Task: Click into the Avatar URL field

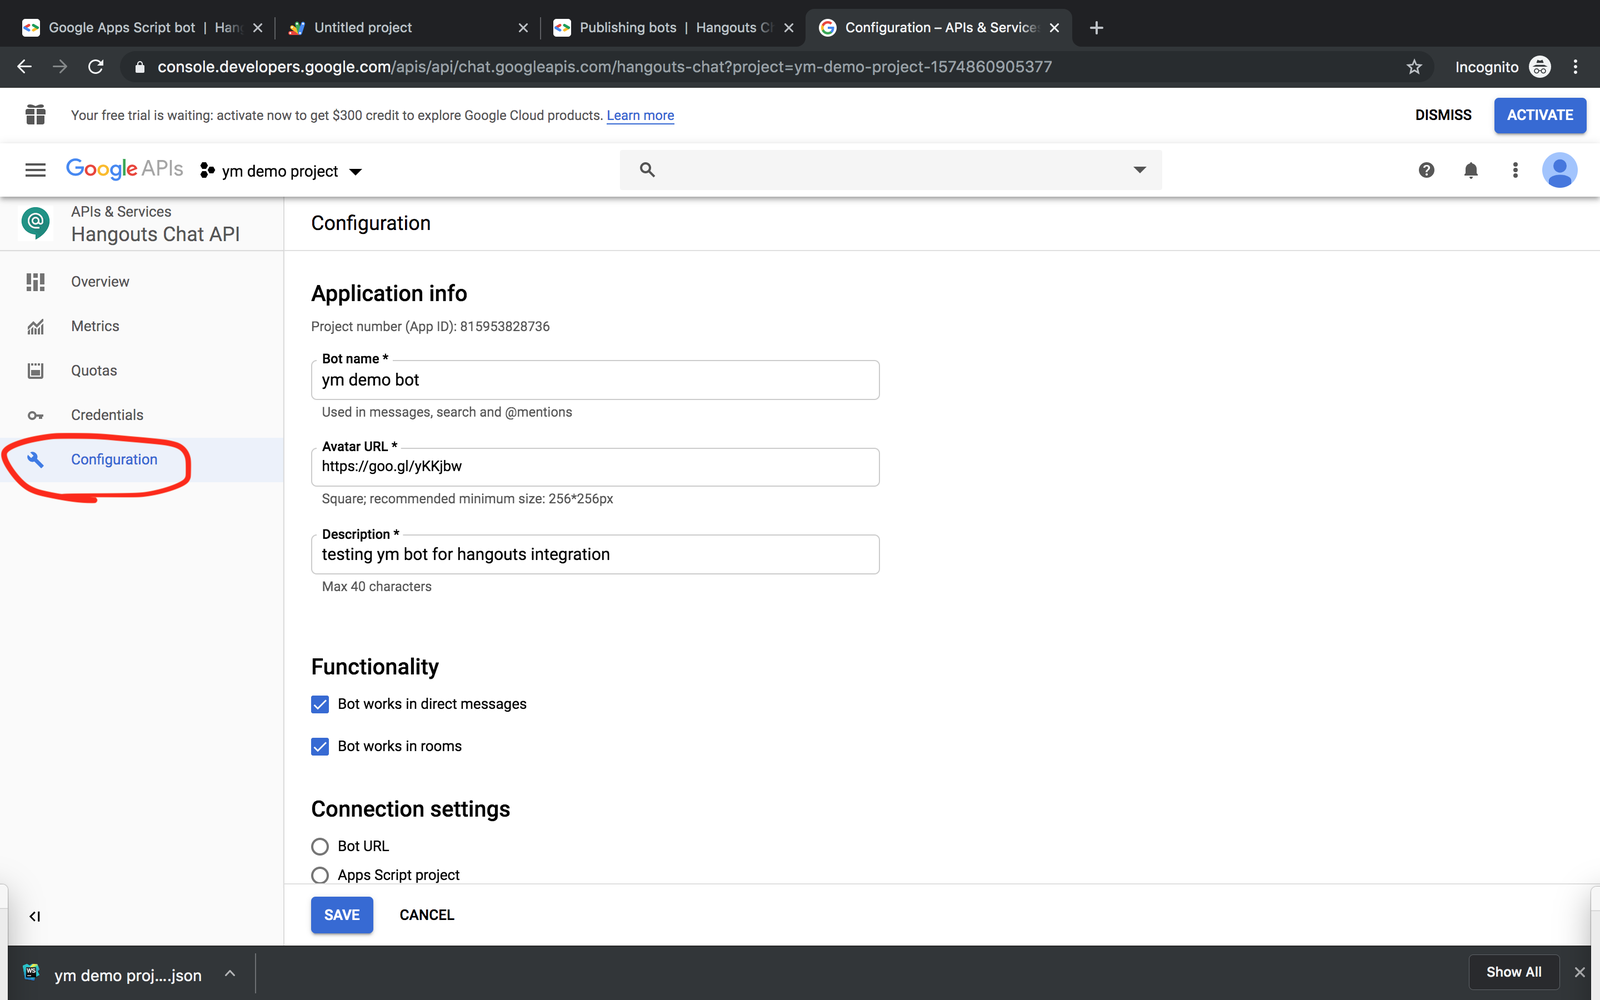Action: click(x=595, y=467)
